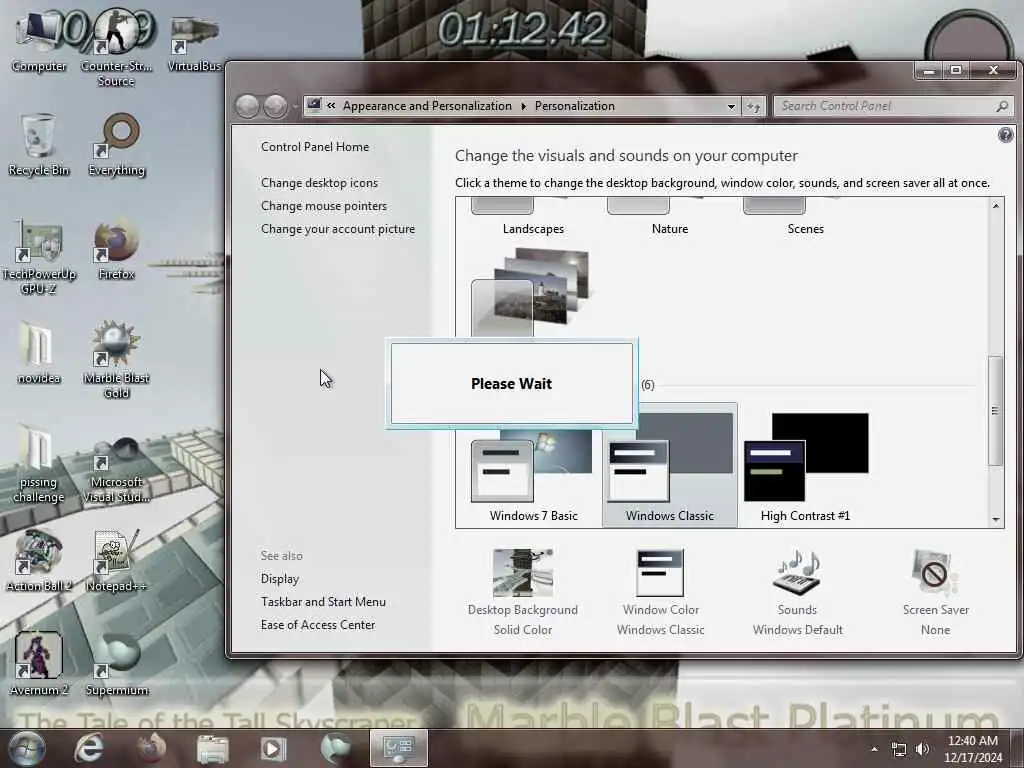The image size is (1024, 768).
Task: Go to Appearance and Personalization breadcrumb
Action: 427,106
